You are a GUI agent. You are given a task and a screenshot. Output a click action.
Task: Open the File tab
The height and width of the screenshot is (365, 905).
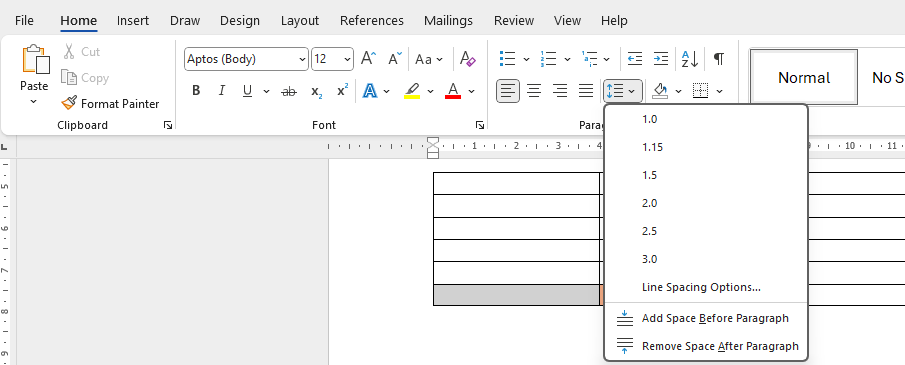24,21
